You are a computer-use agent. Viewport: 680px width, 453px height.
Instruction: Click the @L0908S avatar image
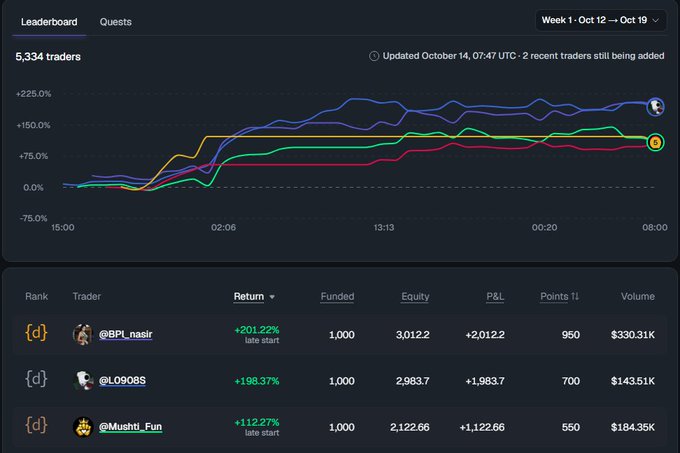click(83, 381)
